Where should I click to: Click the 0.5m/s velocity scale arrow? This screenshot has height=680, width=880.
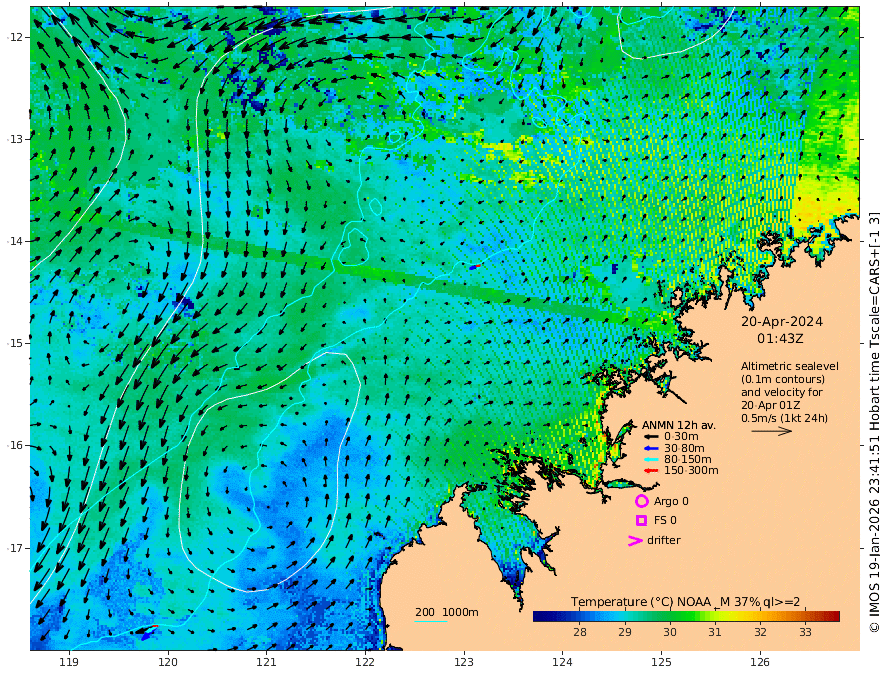[772, 431]
